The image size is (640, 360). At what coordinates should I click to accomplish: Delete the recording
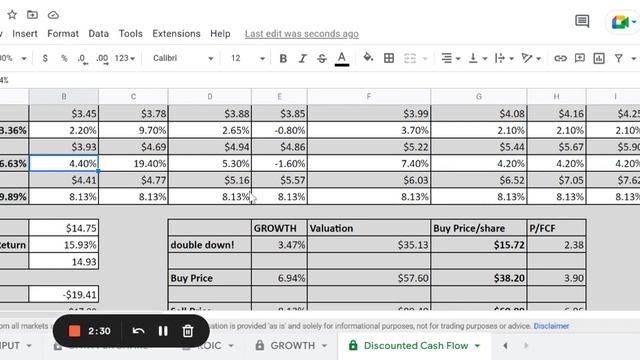pos(188,331)
